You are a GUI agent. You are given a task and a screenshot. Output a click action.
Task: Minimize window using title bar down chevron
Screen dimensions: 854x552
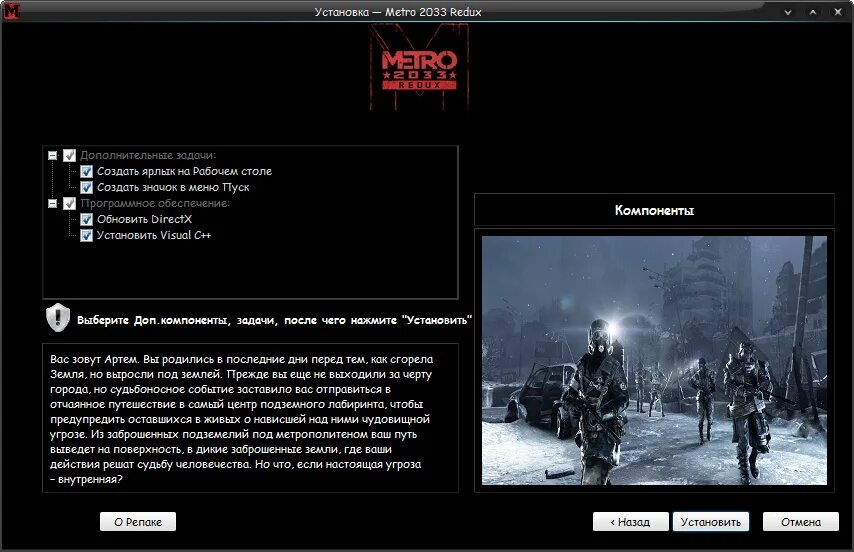click(x=788, y=12)
